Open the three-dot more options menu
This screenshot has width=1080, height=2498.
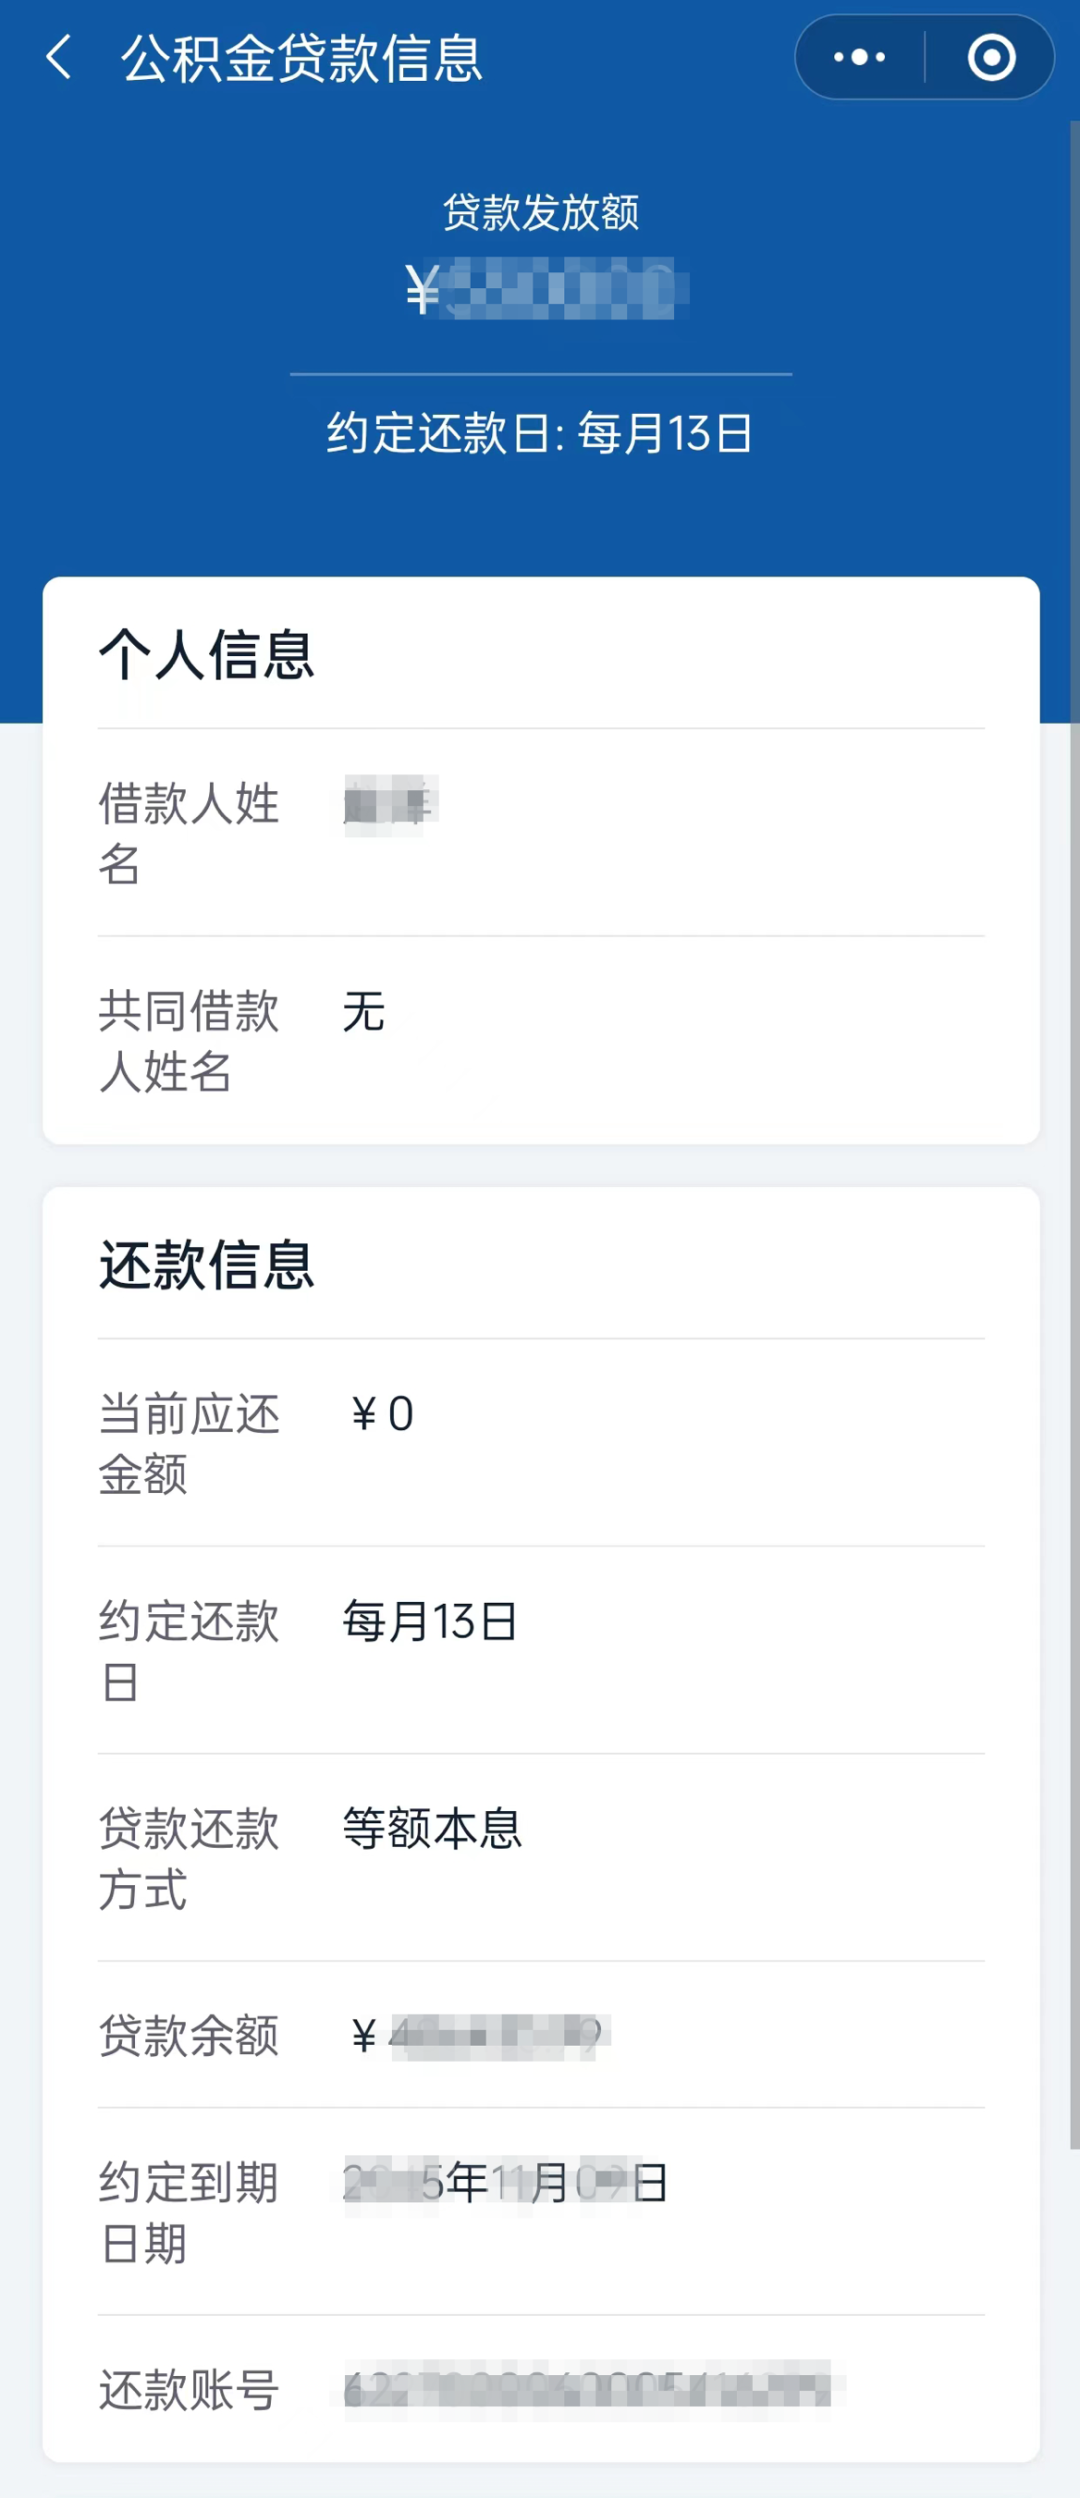pyautogui.click(x=859, y=57)
